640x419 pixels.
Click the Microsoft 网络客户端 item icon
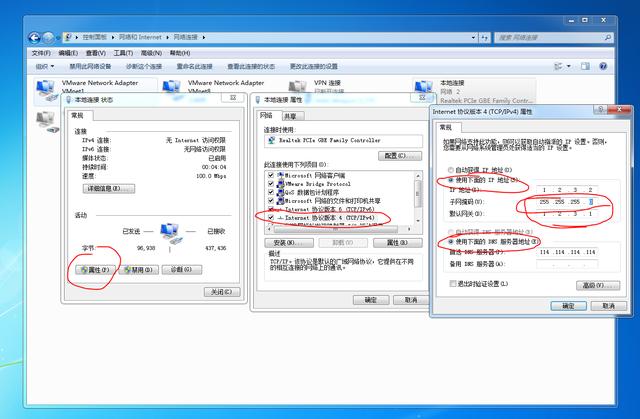(280, 175)
